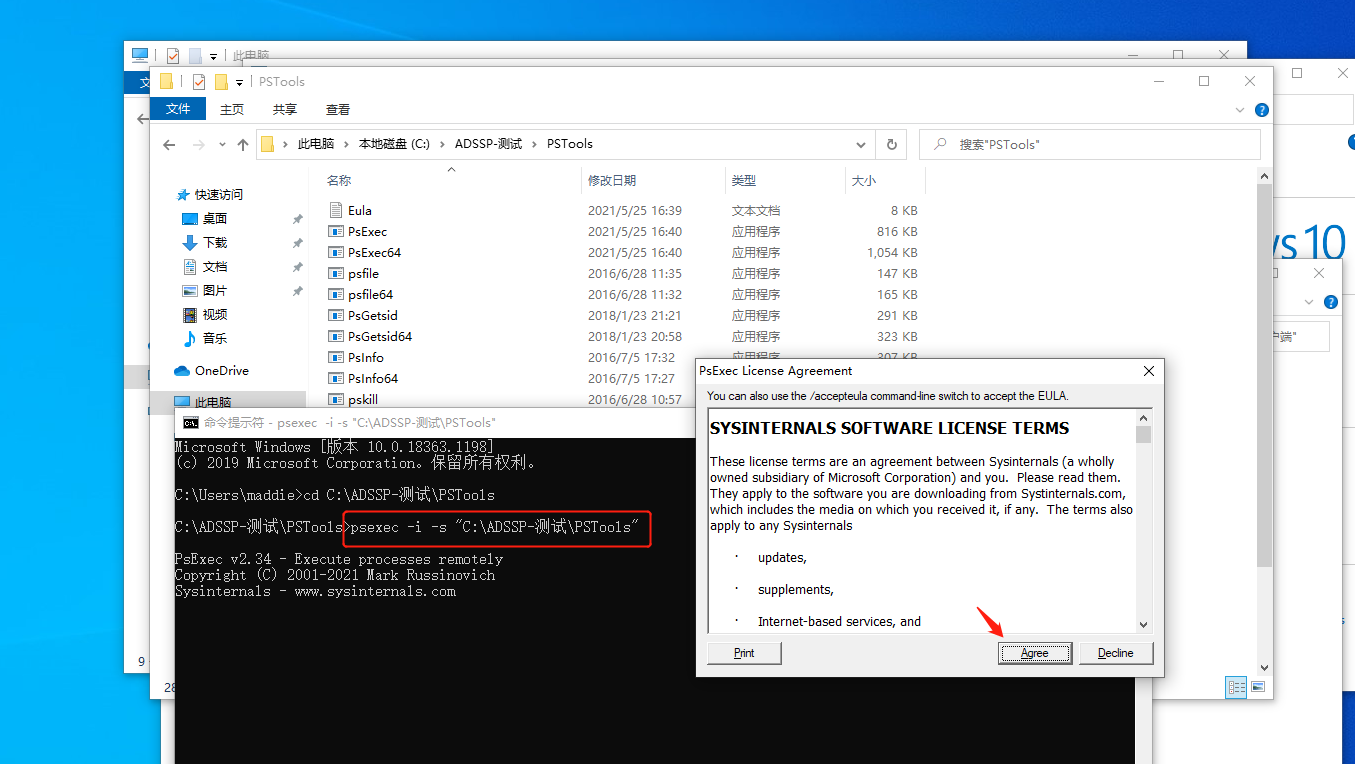
Task: Refresh the PSTools folder view
Action: 892,144
